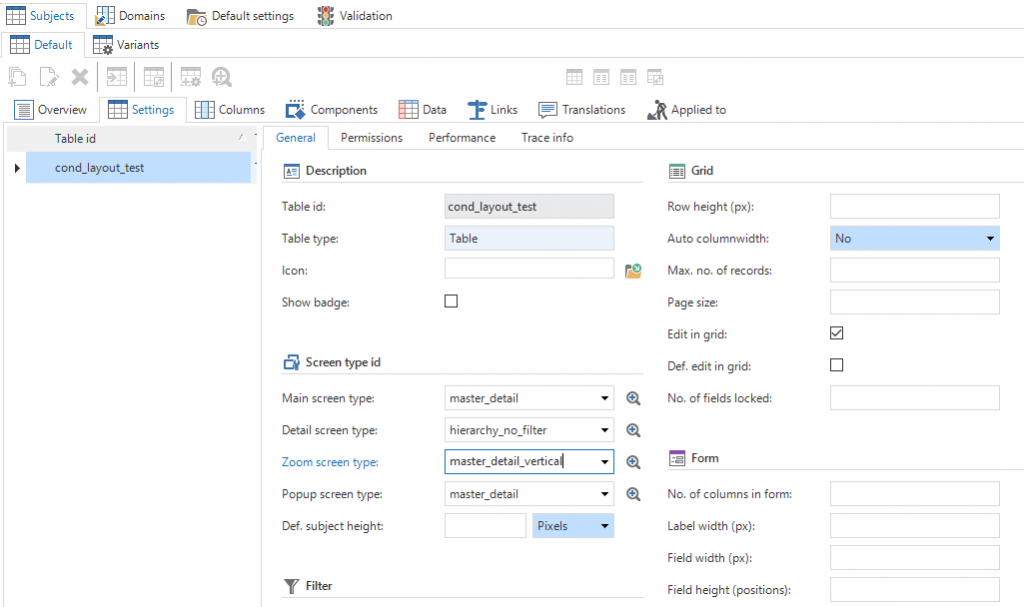Open the Detail screen type dropdown
The image size is (1024, 607).
tap(605, 430)
